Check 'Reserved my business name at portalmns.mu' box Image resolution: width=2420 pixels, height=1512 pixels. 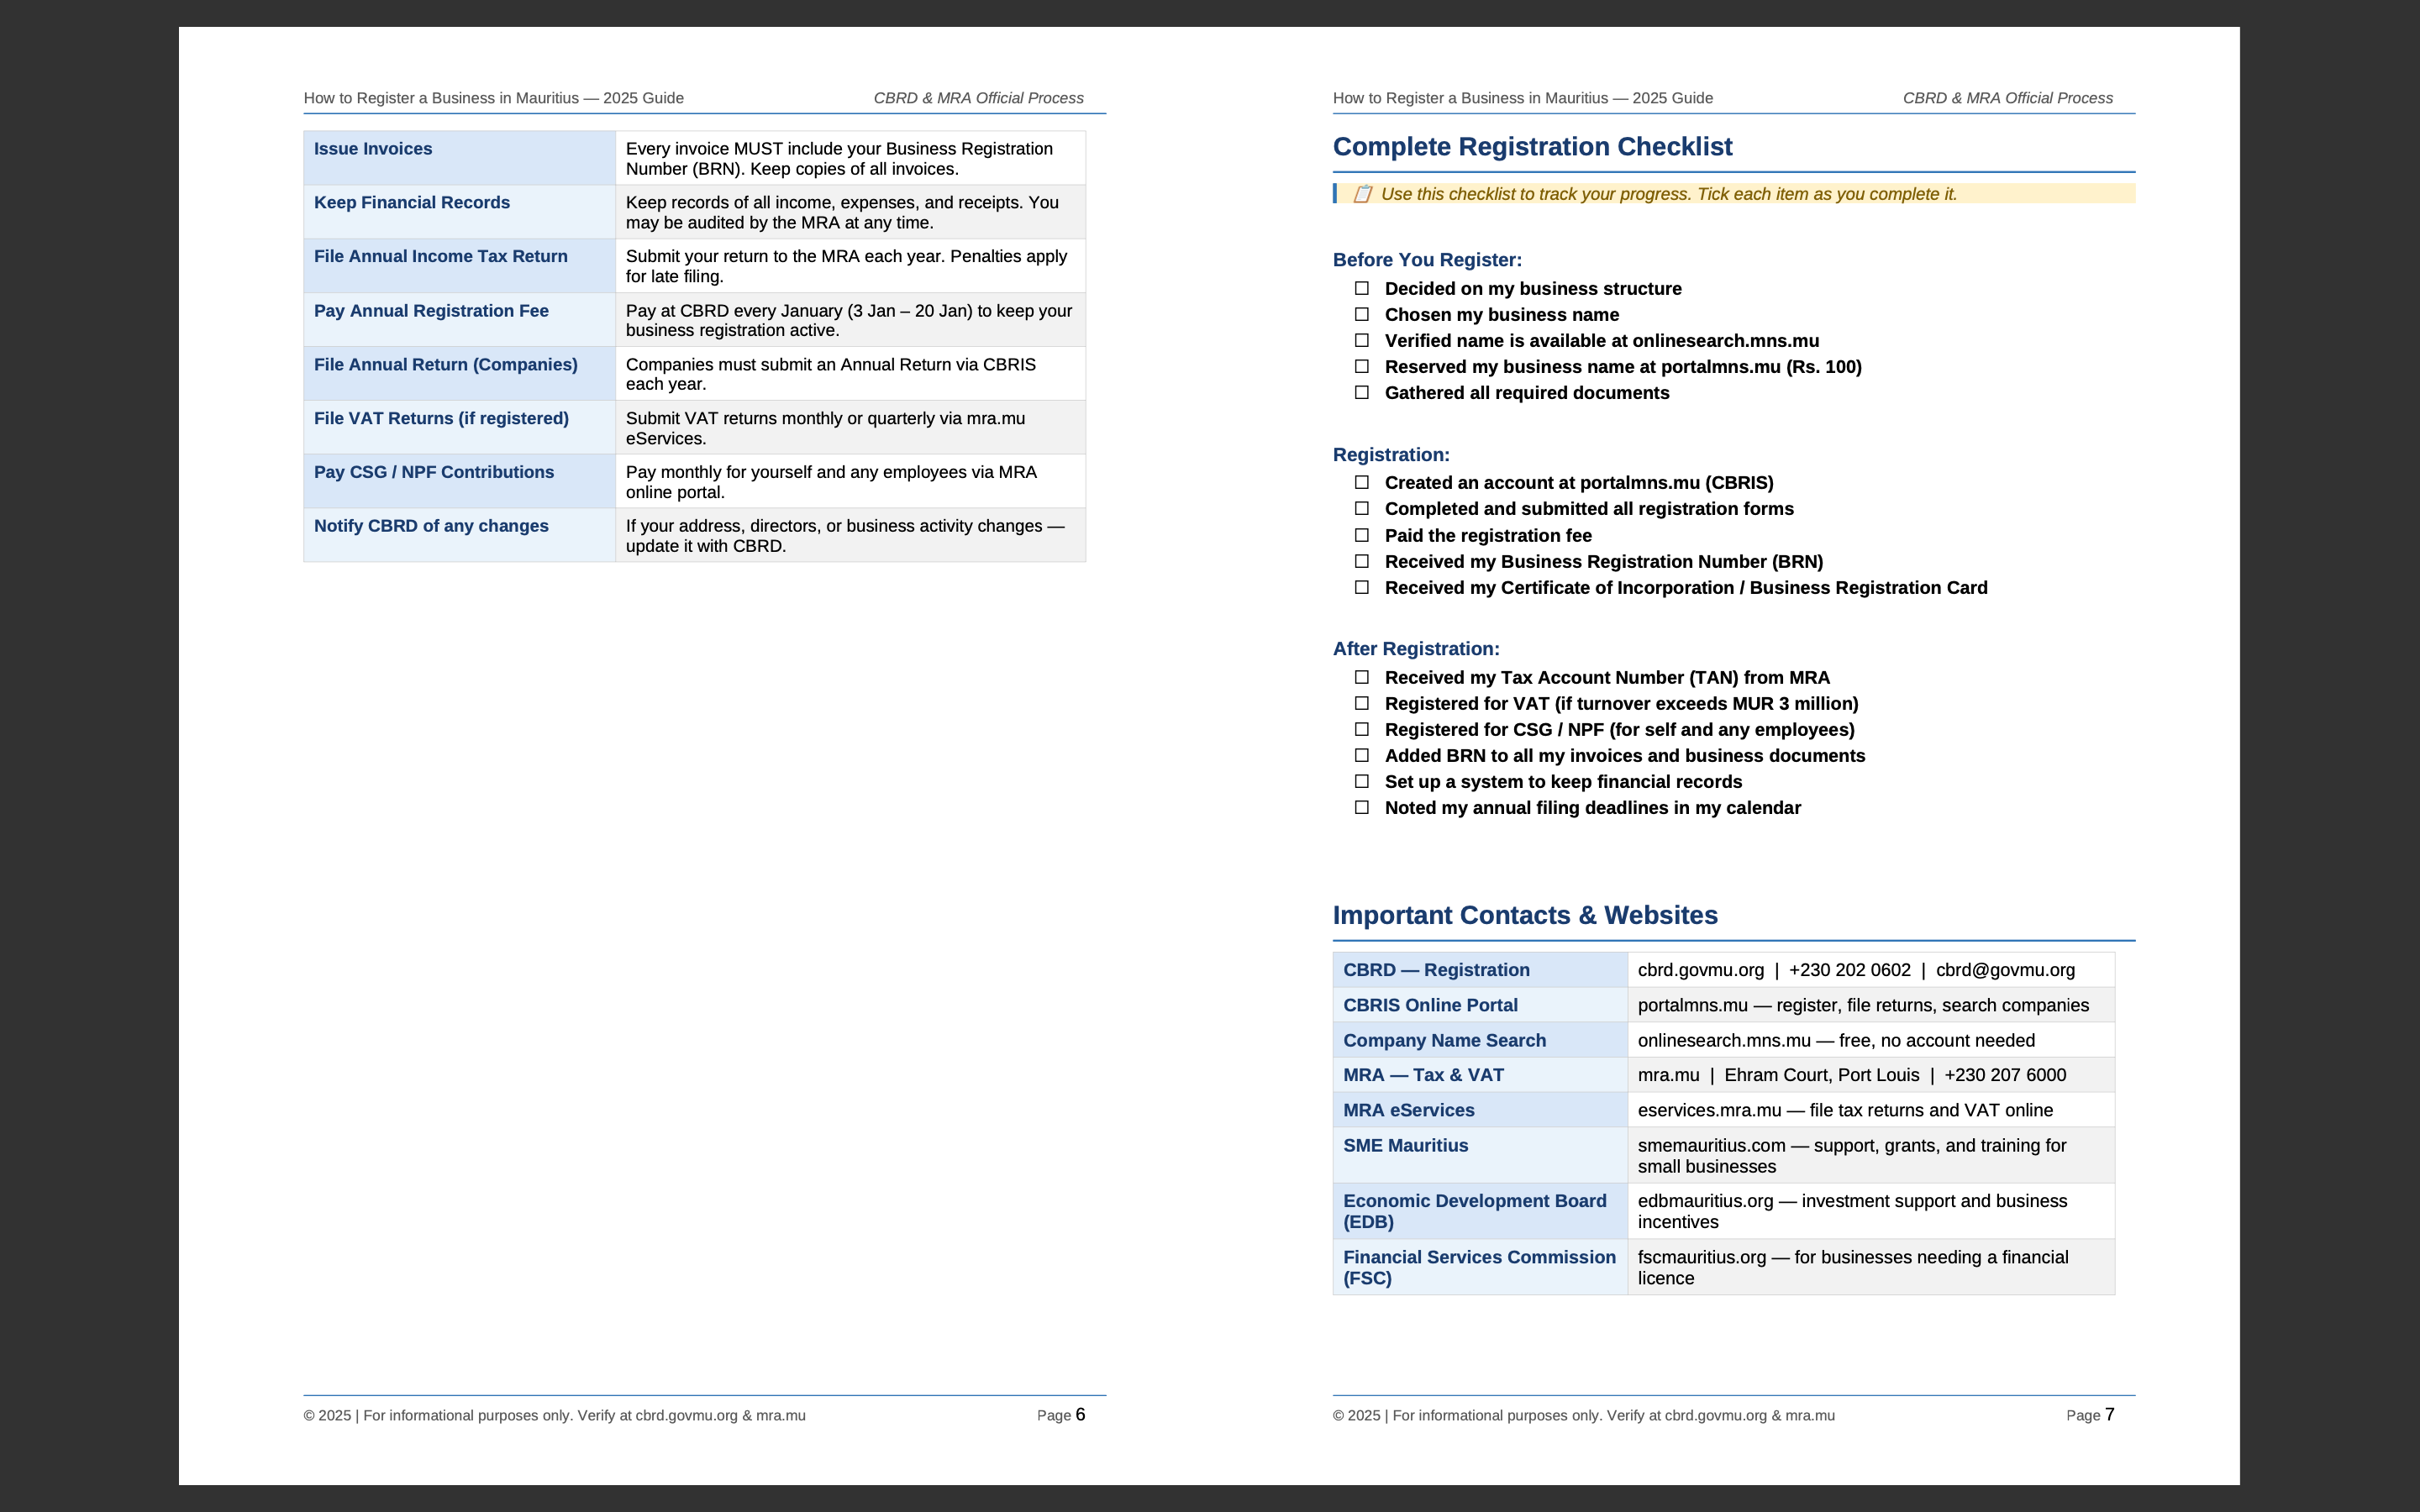pyautogui.click(x=1361, y=367)
